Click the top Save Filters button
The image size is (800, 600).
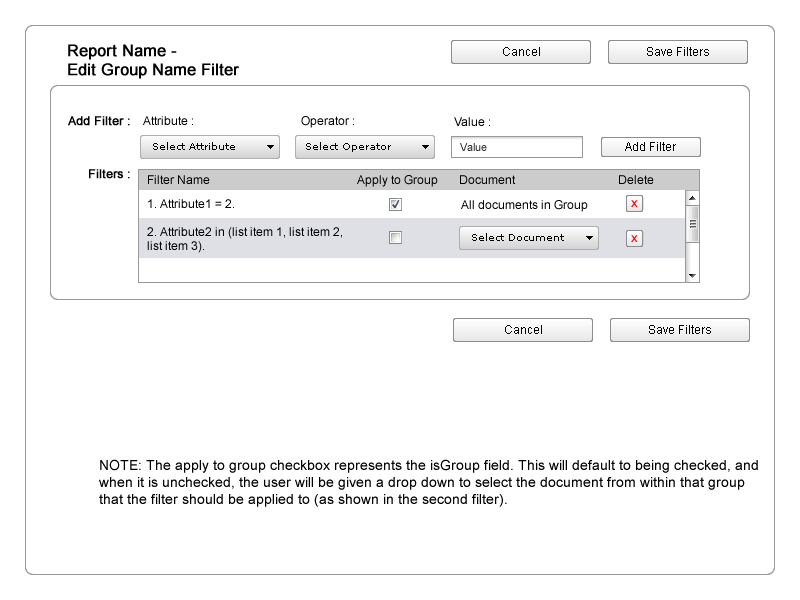click(x=677, y=52)
